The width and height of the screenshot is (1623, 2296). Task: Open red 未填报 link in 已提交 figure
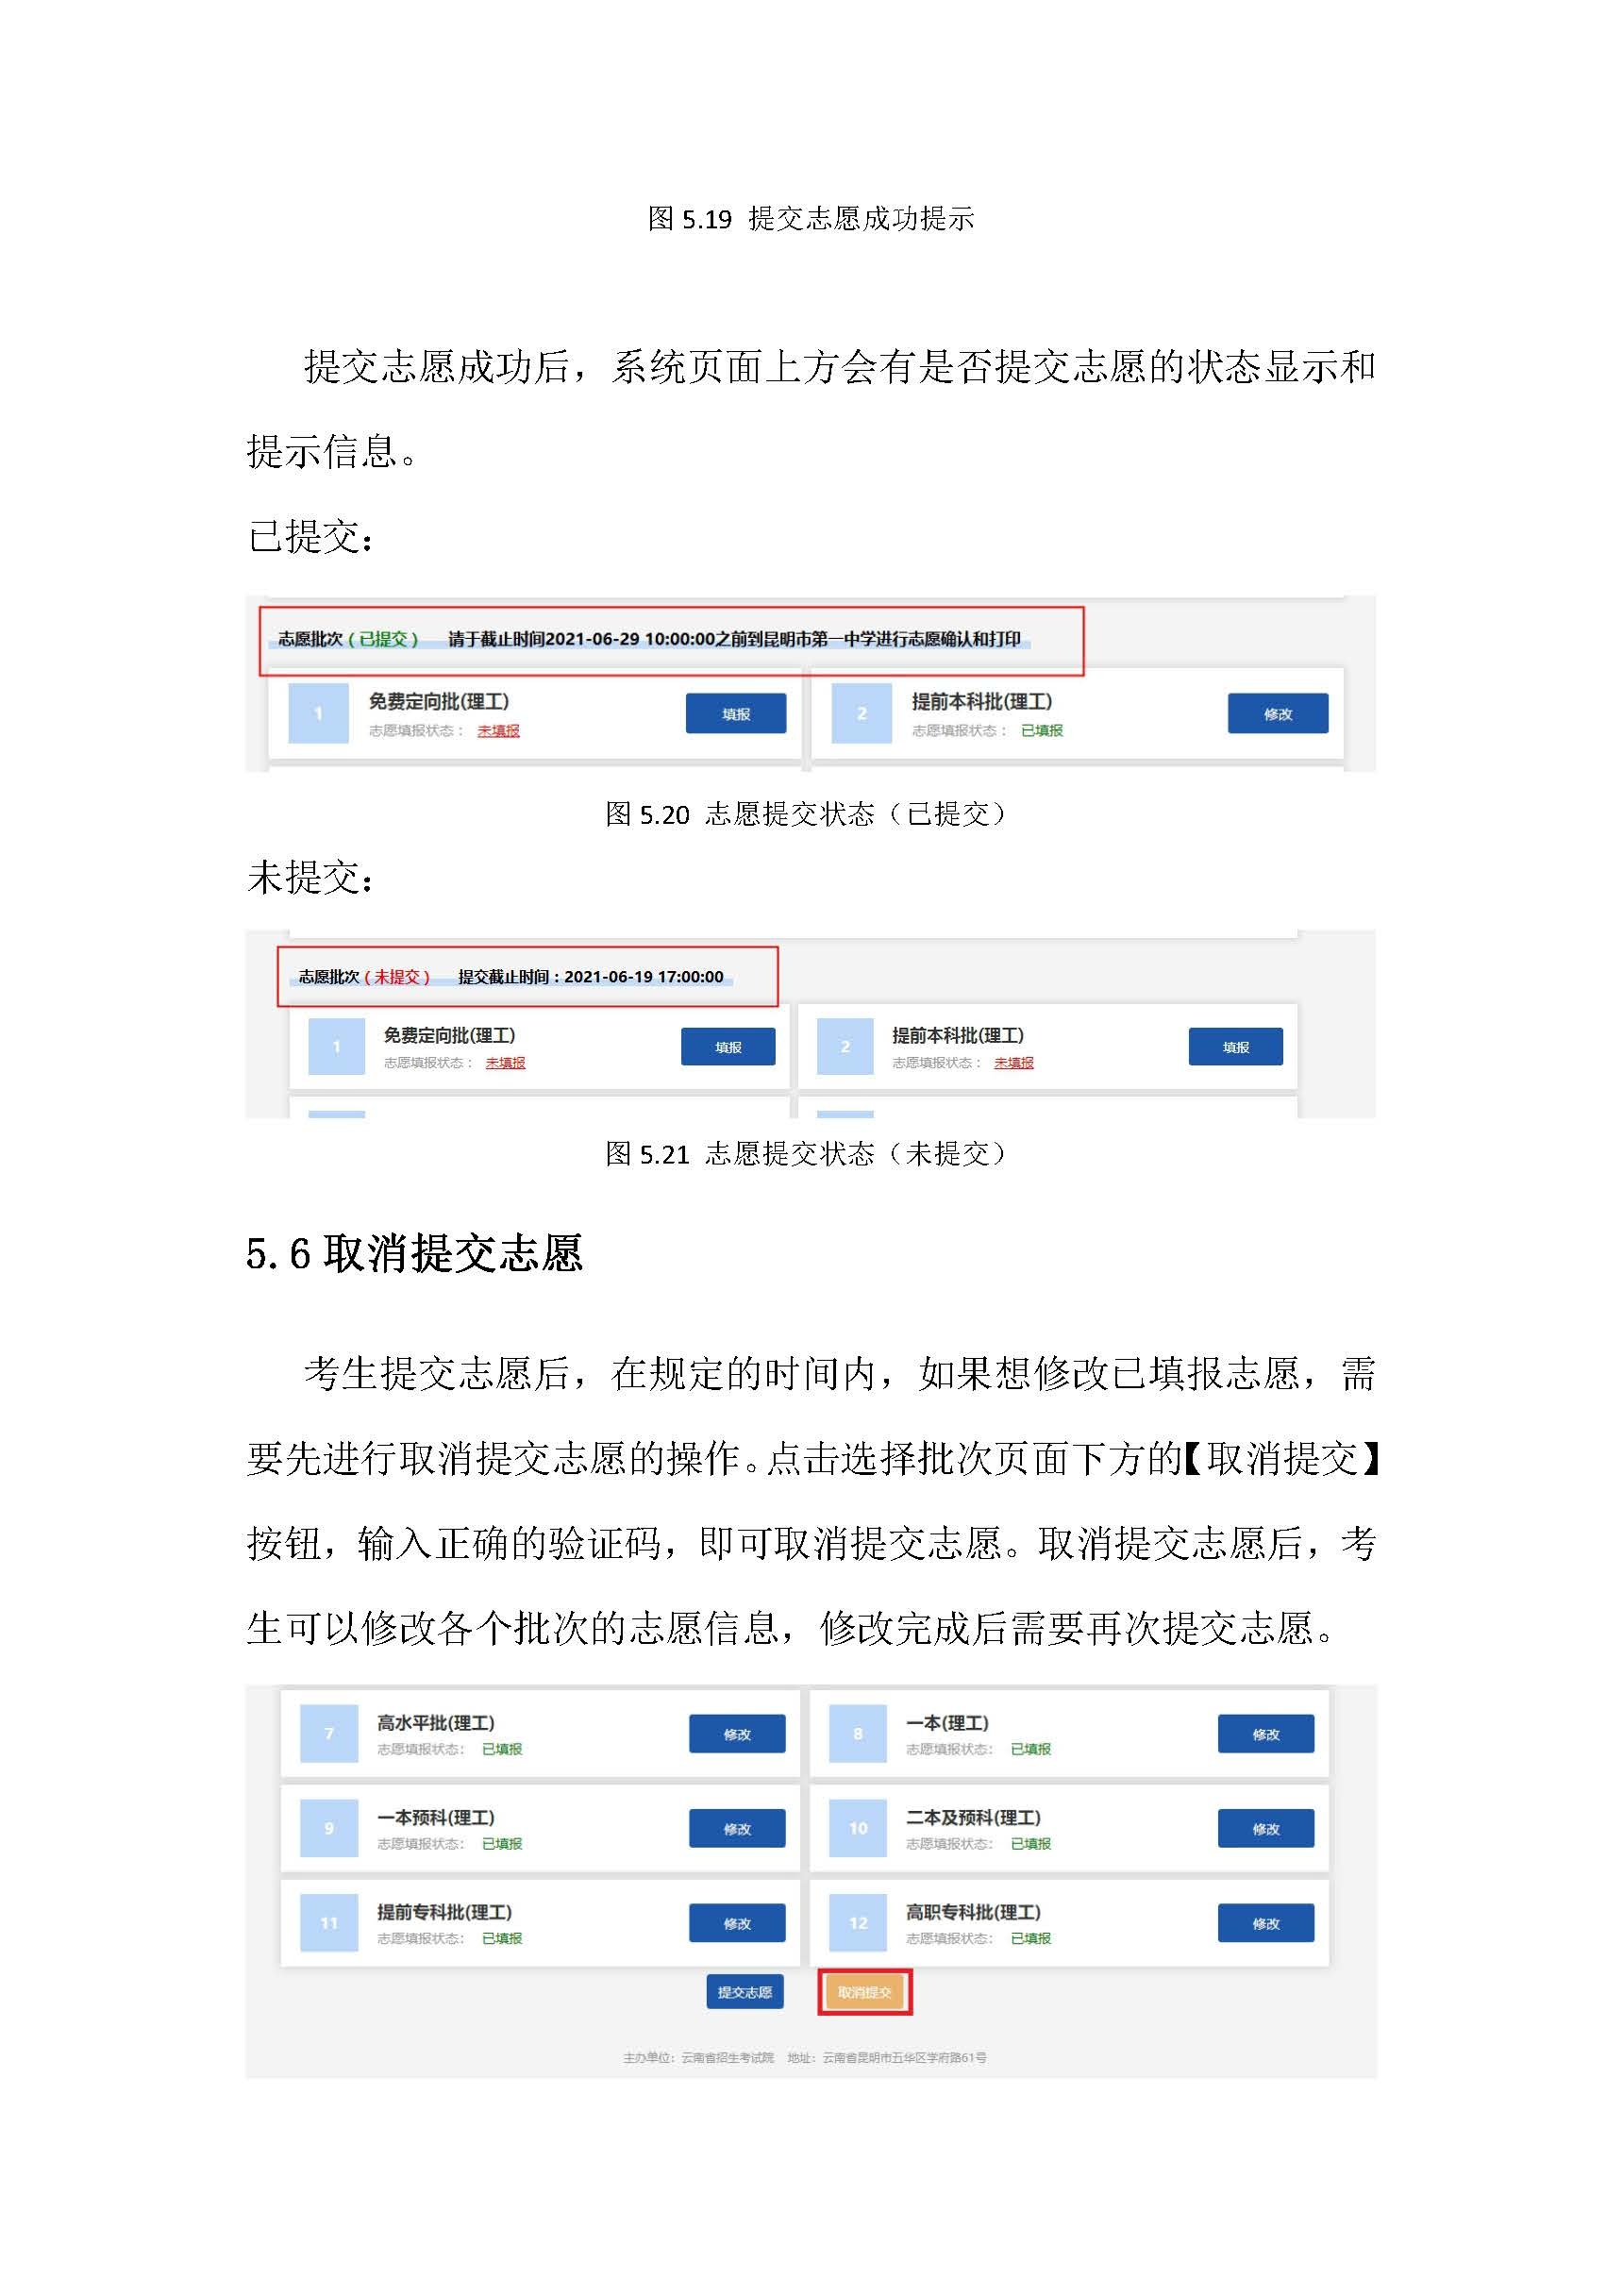[x=498, y=731]
